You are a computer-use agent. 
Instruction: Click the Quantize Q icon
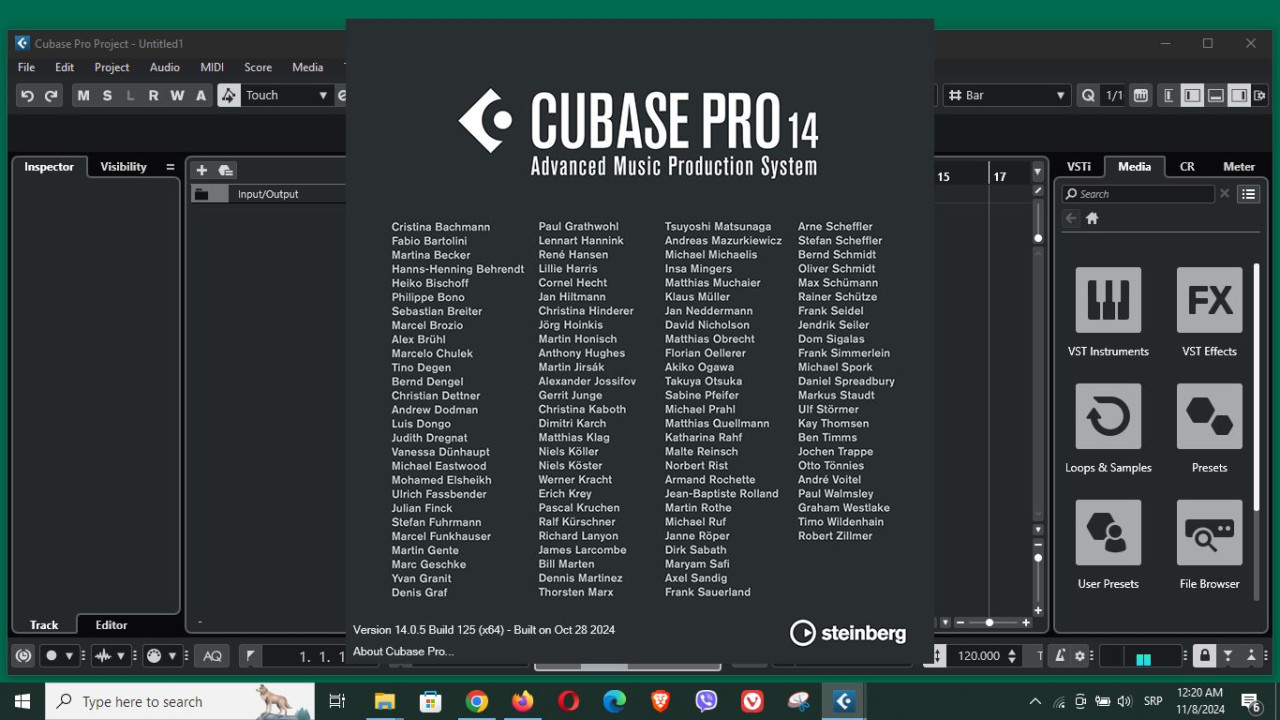click(1089, 95)
